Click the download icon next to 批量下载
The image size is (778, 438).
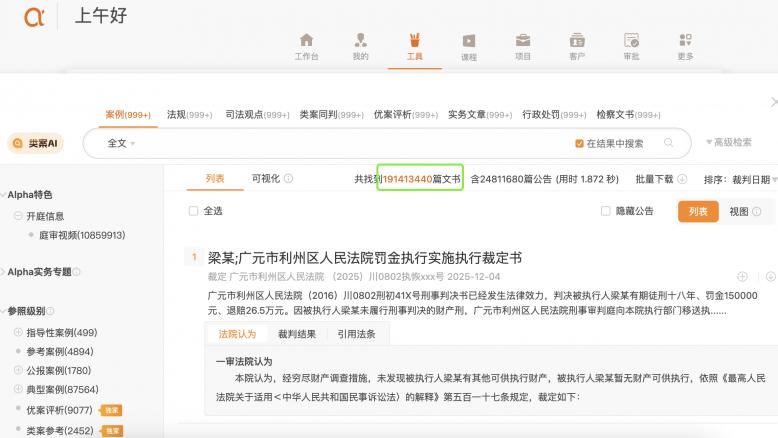point(682,179)
